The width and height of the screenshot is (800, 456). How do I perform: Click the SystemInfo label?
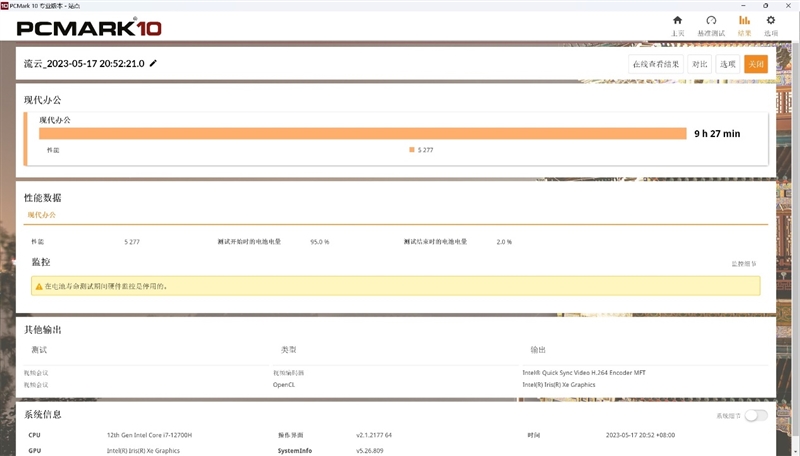tap(294, 451)
